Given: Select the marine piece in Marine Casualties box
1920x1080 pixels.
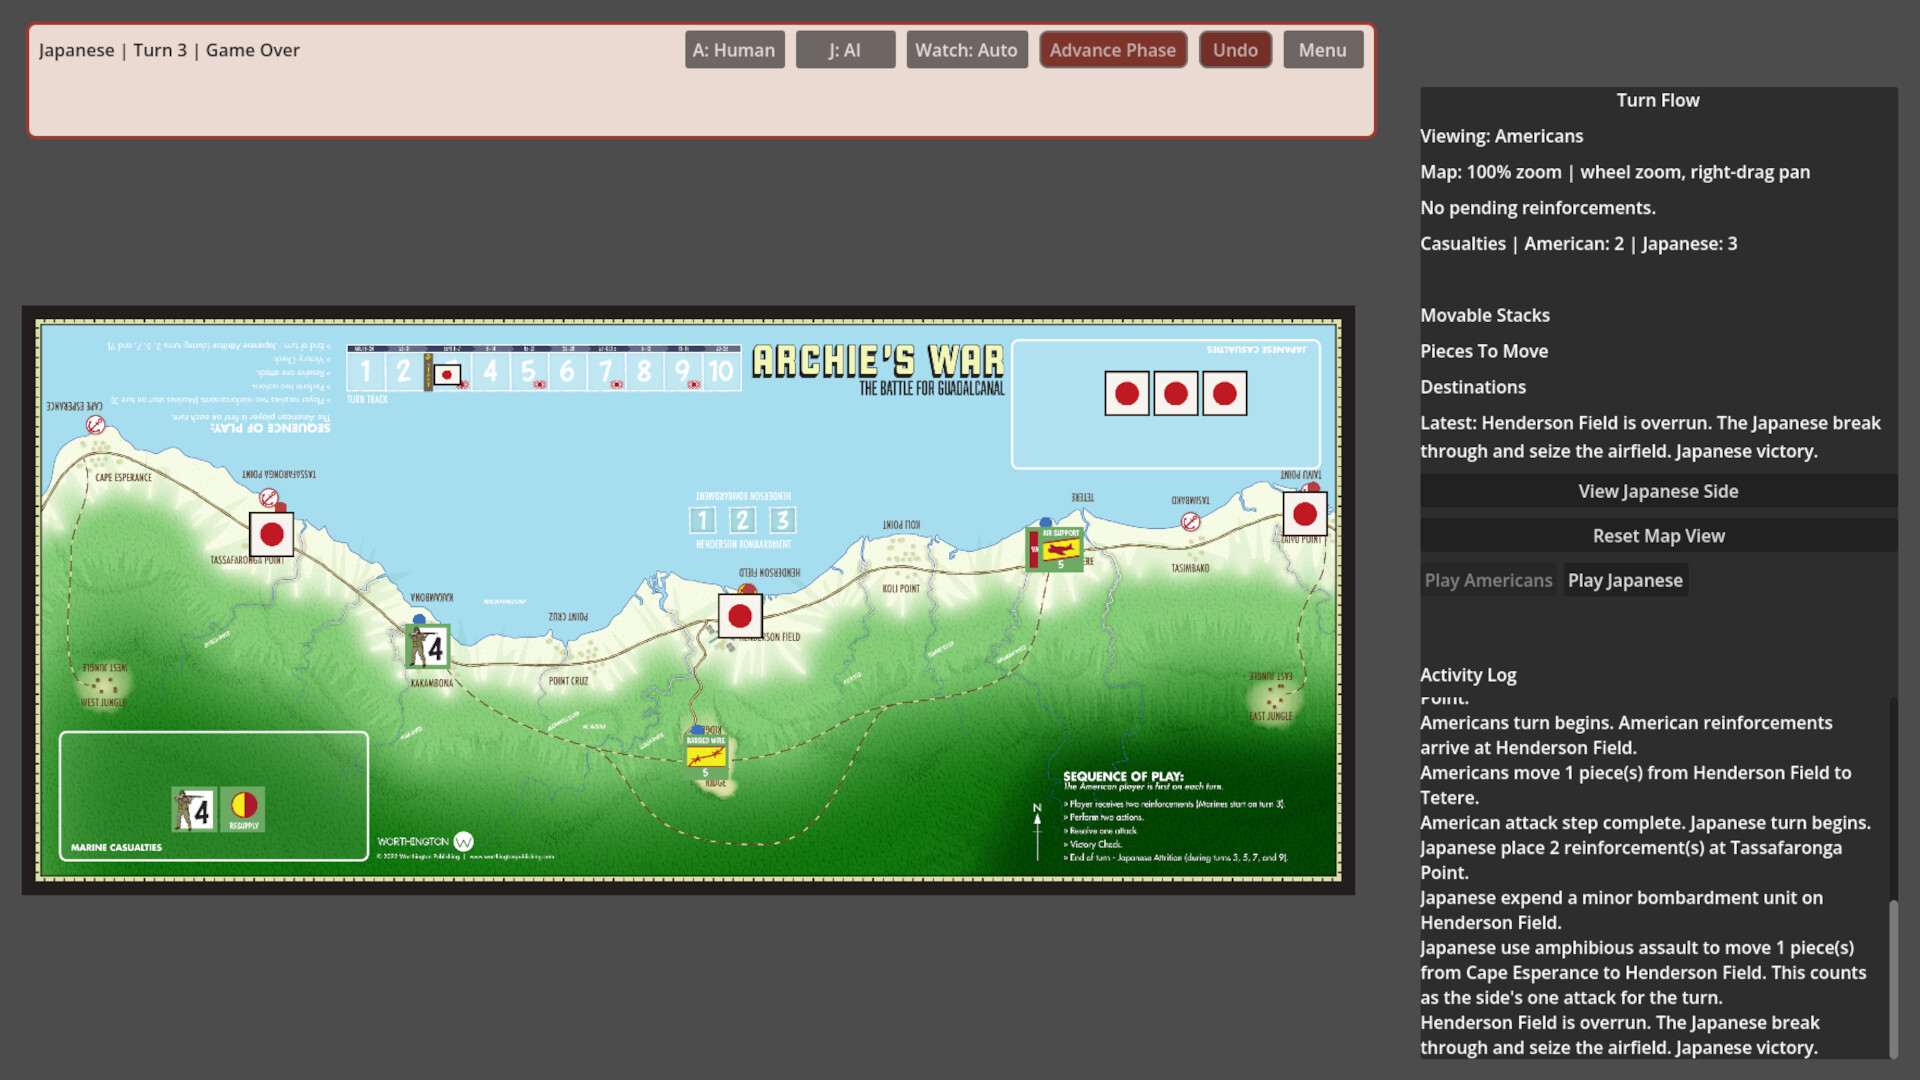Looking at the screenshot, I should (x=193, y=810).
